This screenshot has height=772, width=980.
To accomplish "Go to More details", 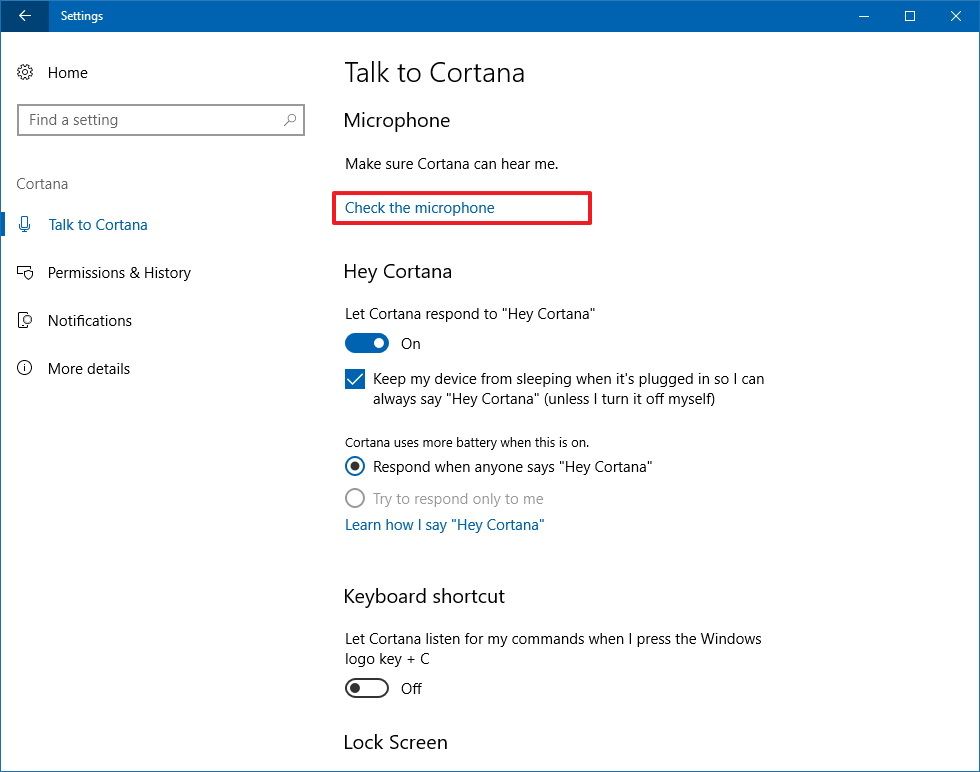I will pos(89,368).
